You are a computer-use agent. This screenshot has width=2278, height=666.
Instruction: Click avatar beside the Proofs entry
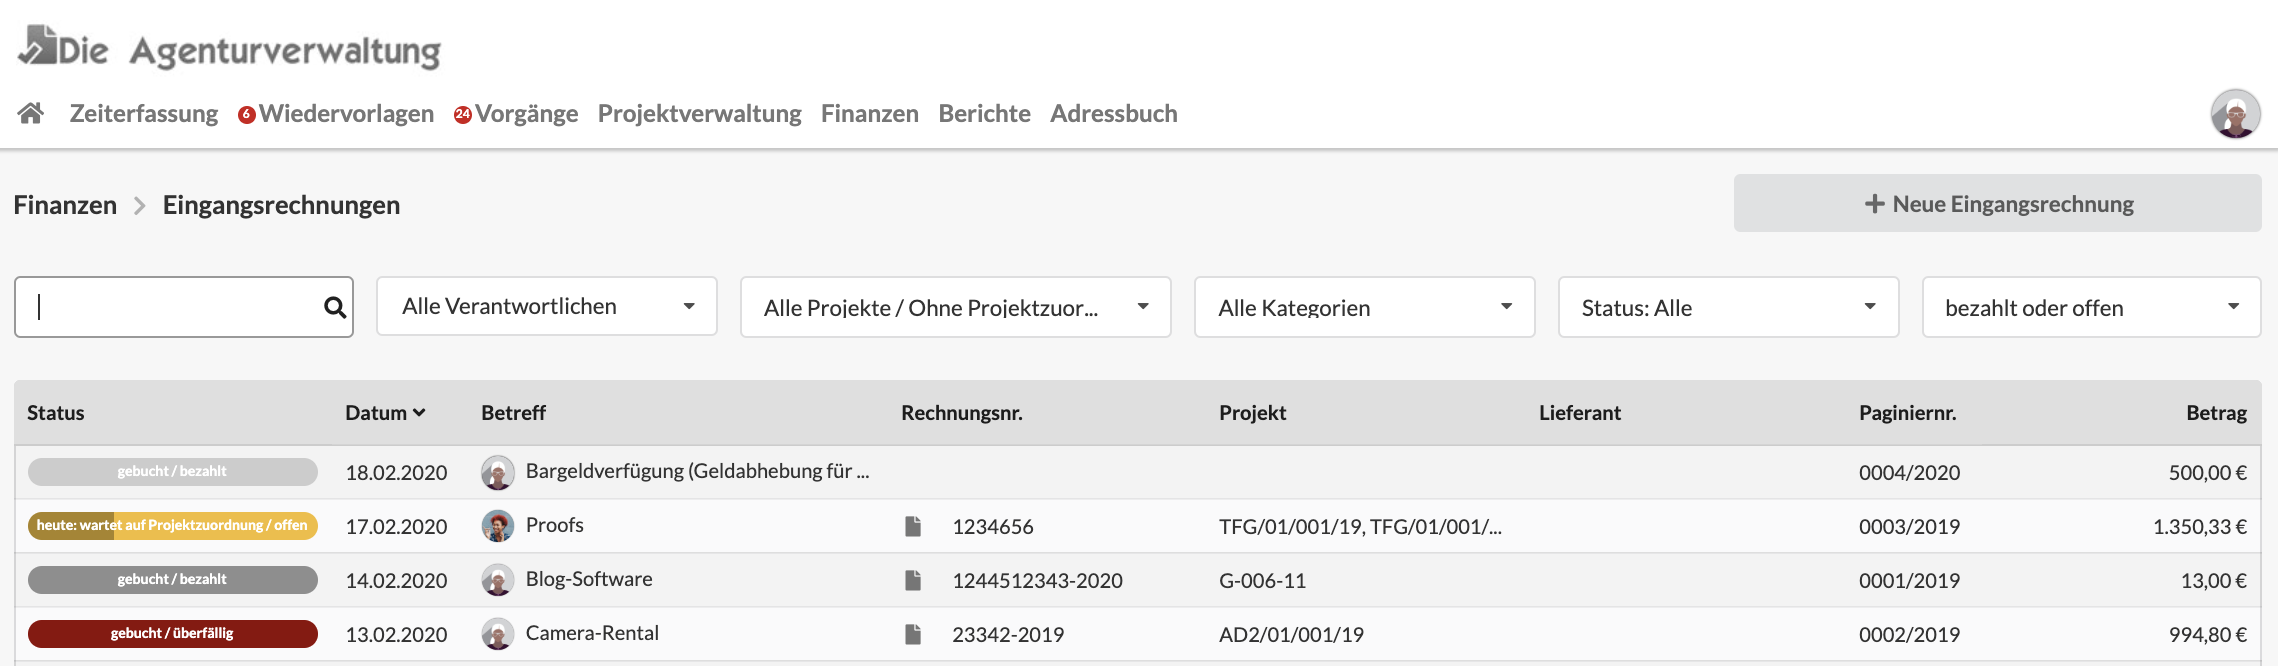pos(498,526)
